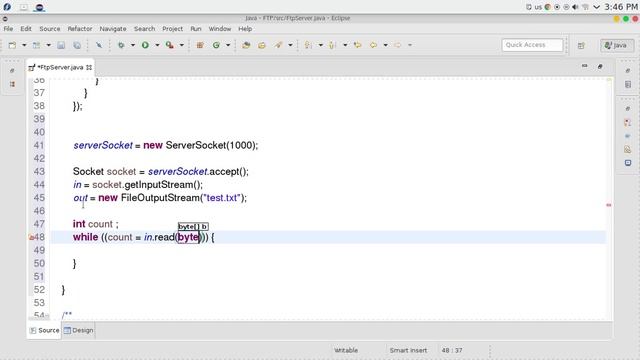
Task: Open the Source menu
Action: click(50, 29)
